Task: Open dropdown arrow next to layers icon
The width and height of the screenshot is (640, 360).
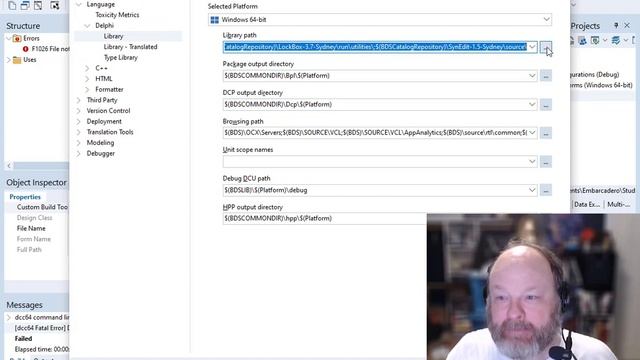Action: [626, 40]
